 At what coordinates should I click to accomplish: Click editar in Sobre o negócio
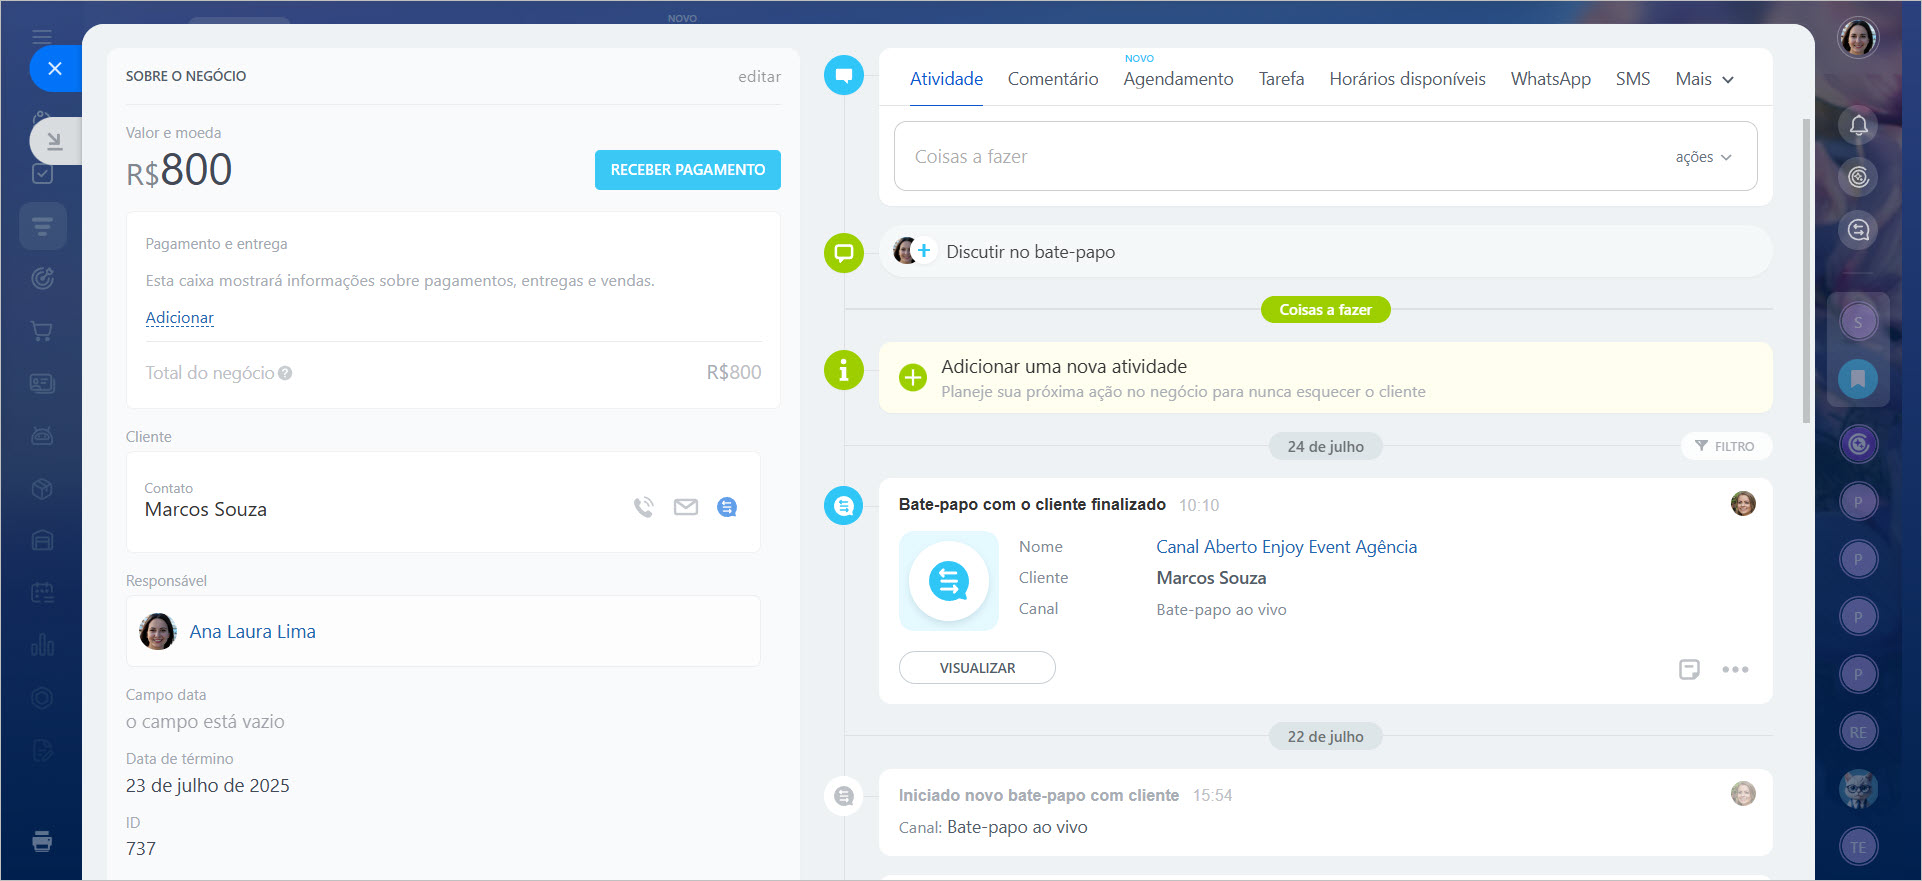pos(759,76)
